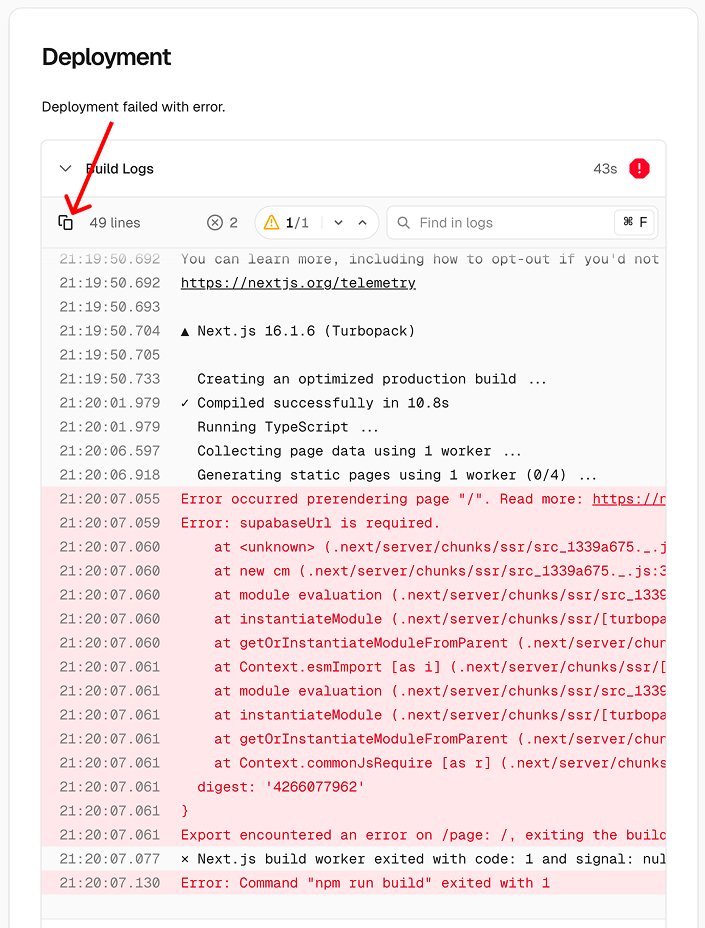Image resolution: width=705 pixels, height=928 pixels.
Task: Select the Next.js 16.1.6 Turbopack log line
Action: (x=298, y=331)
